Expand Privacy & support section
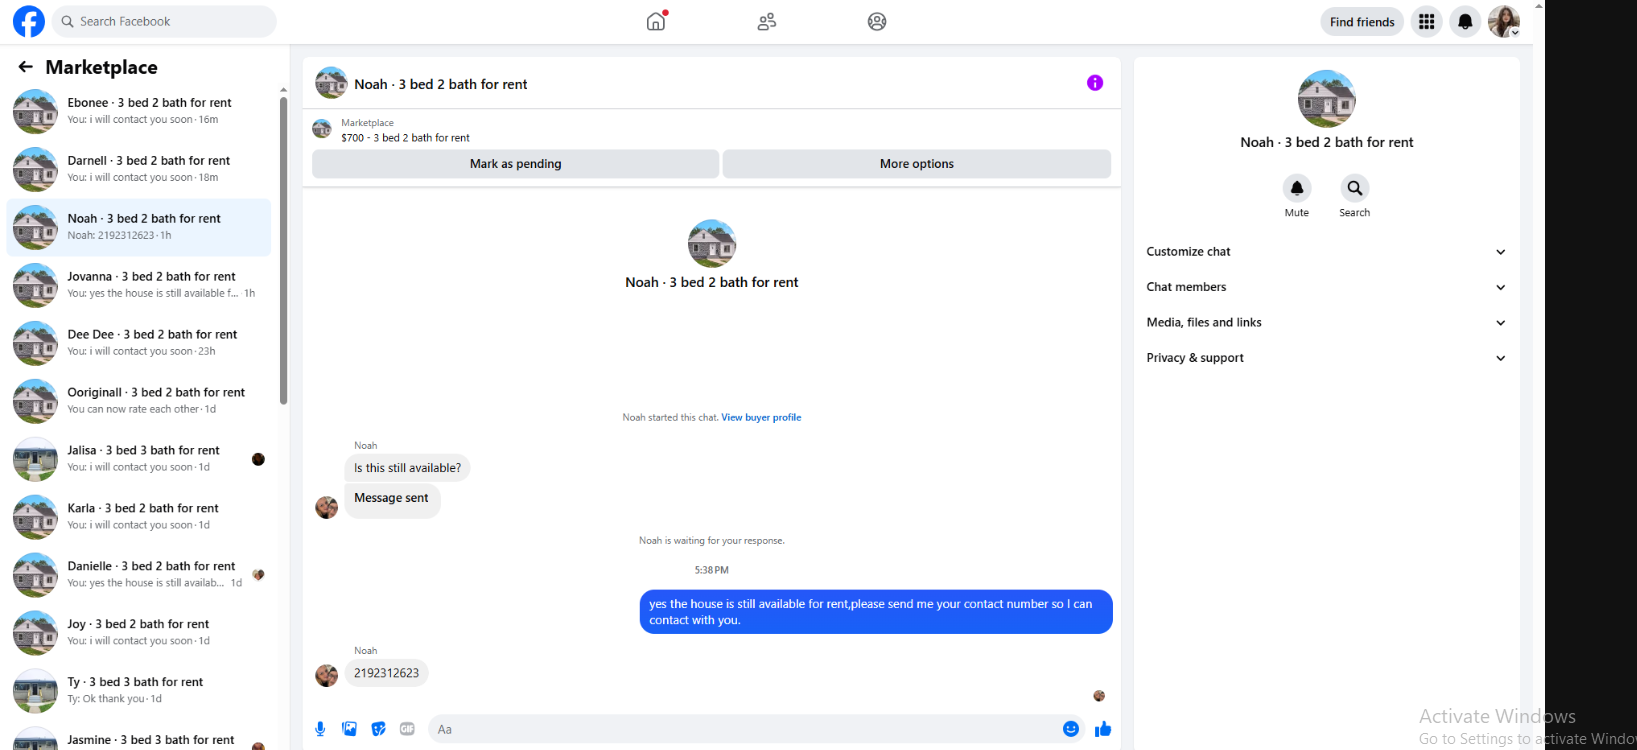The height and width of the screenshot is (750, 1637). [1326, 358]
